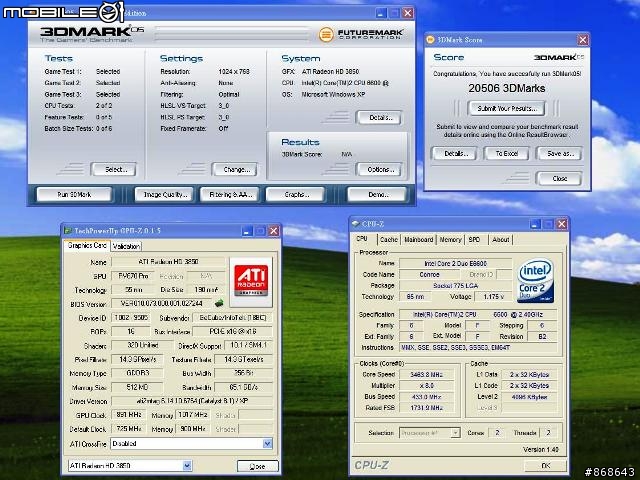Click the ATI Radeon logo in GPU-Z
The width and height of the screenshot is (640, 480).
251,282
